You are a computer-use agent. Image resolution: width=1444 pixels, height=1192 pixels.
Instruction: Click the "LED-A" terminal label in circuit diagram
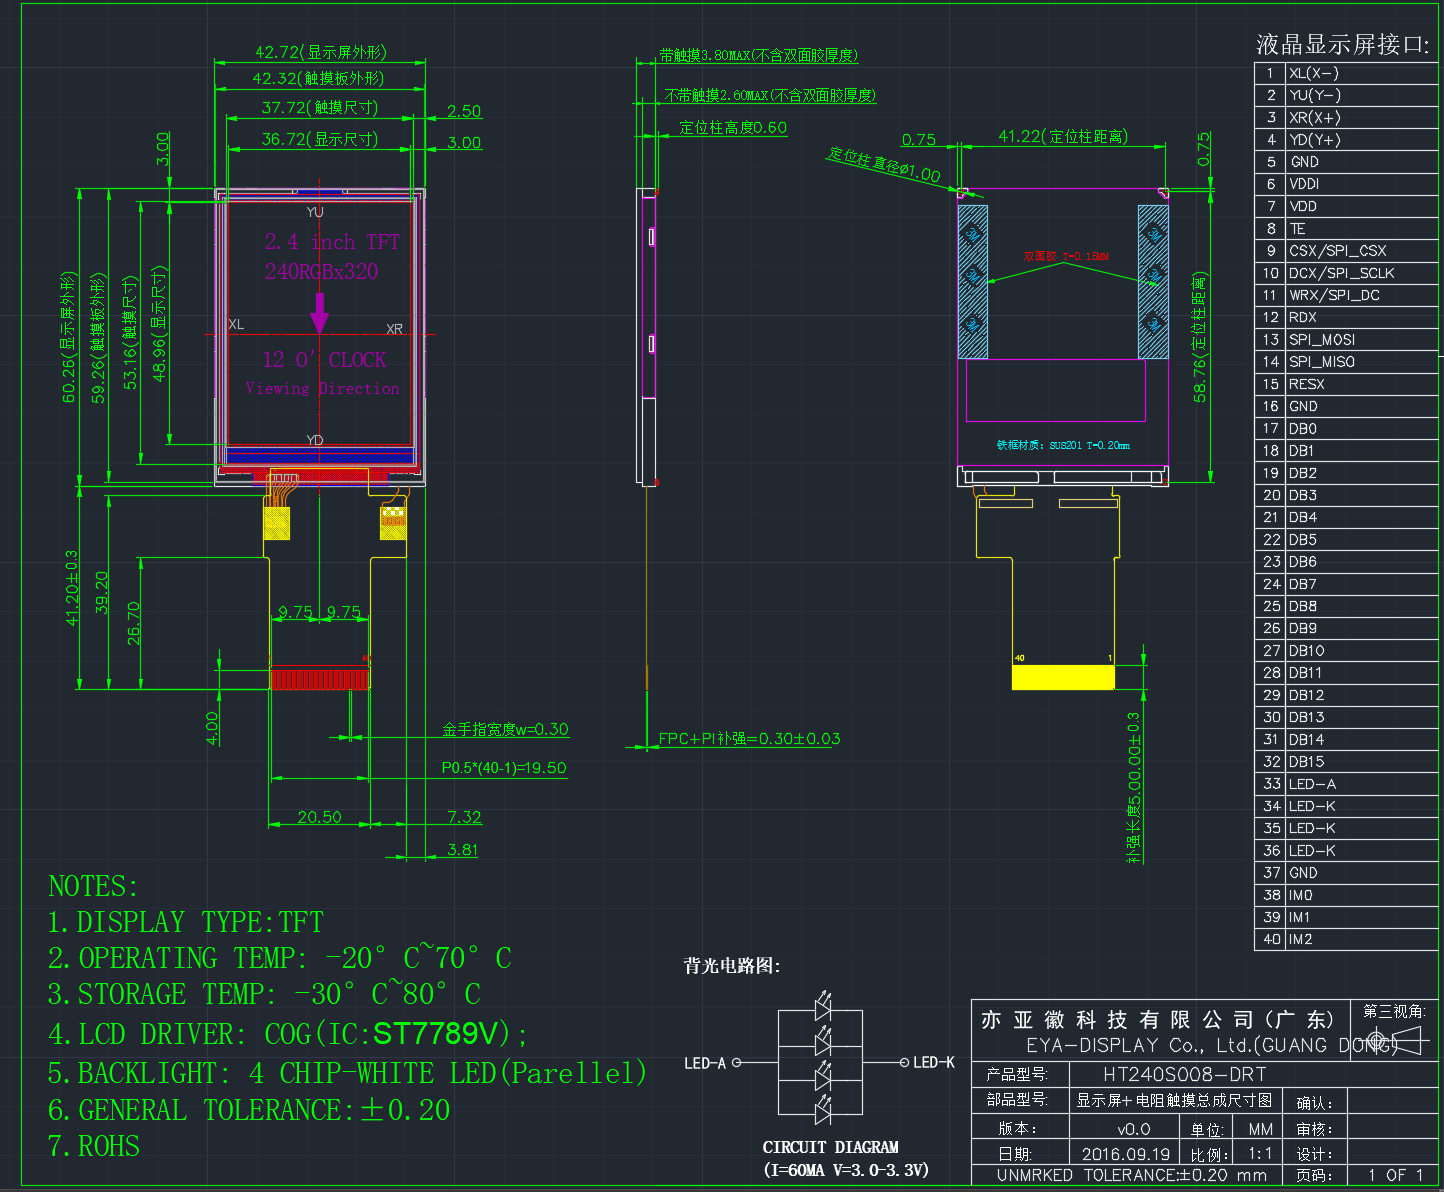[705, 1063]
